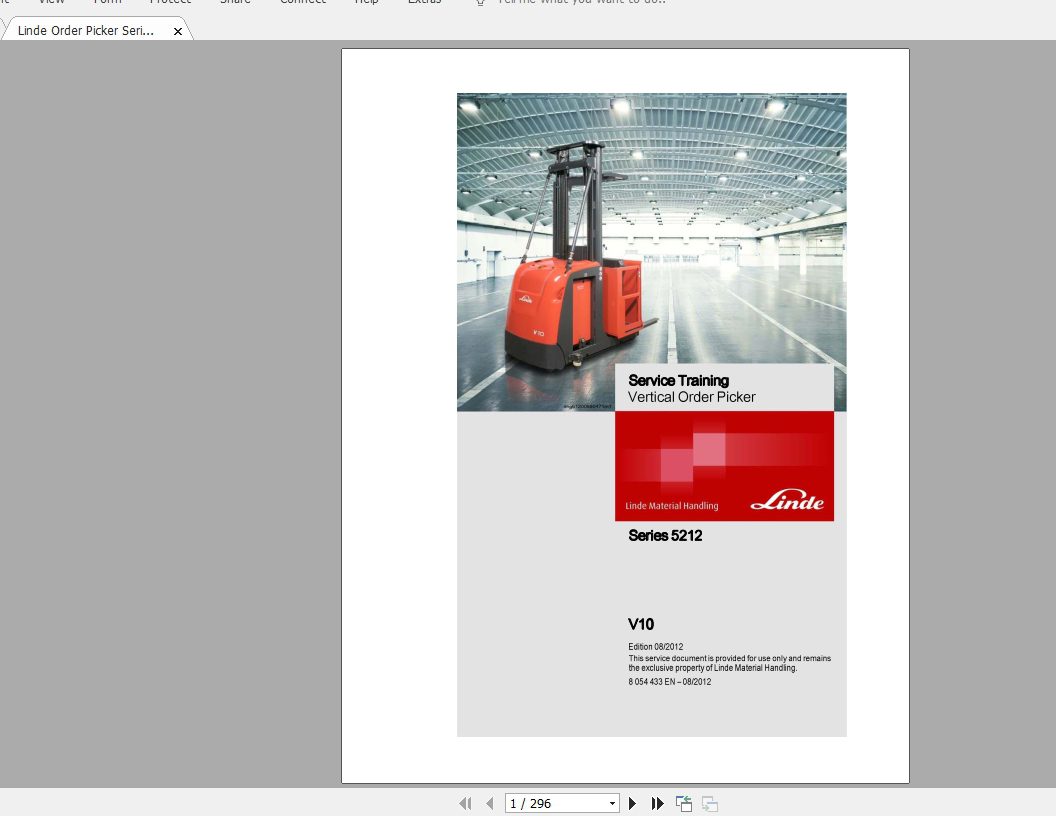Viewport: 1056px width, 816px height.
Task: Click the '8 054 433 EN – 08/2012' document number
Action: tap(669, 681)
